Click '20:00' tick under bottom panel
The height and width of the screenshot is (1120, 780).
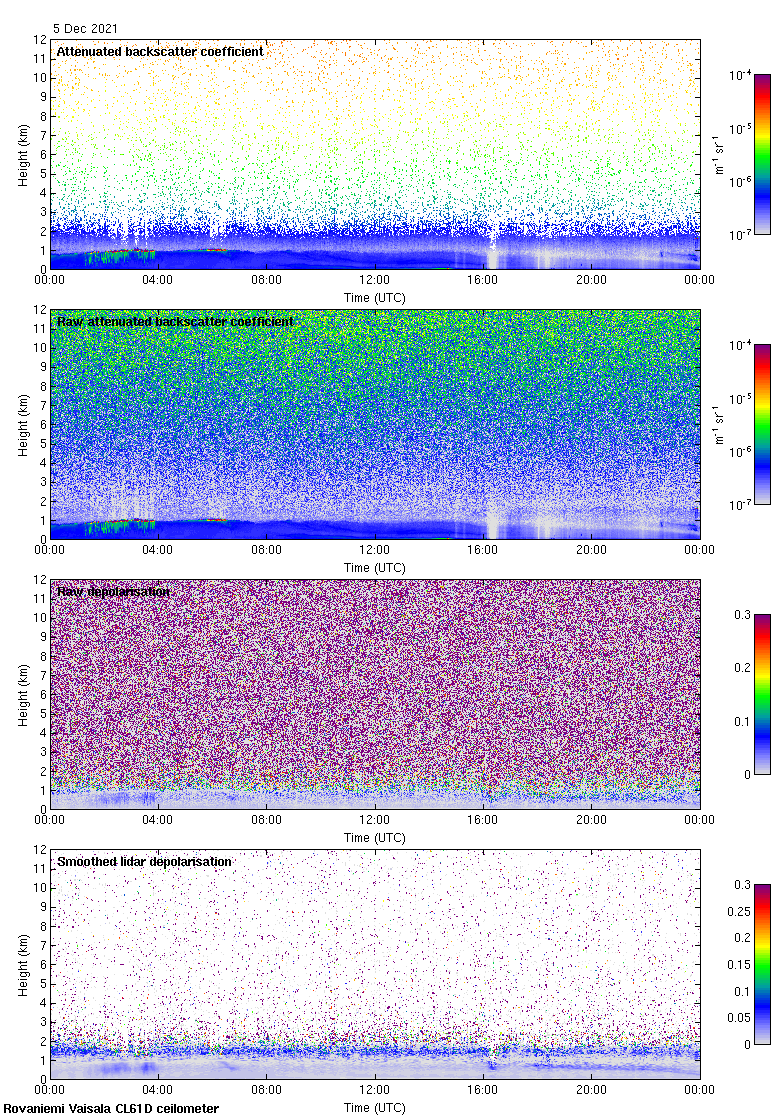click(591, 1090)
